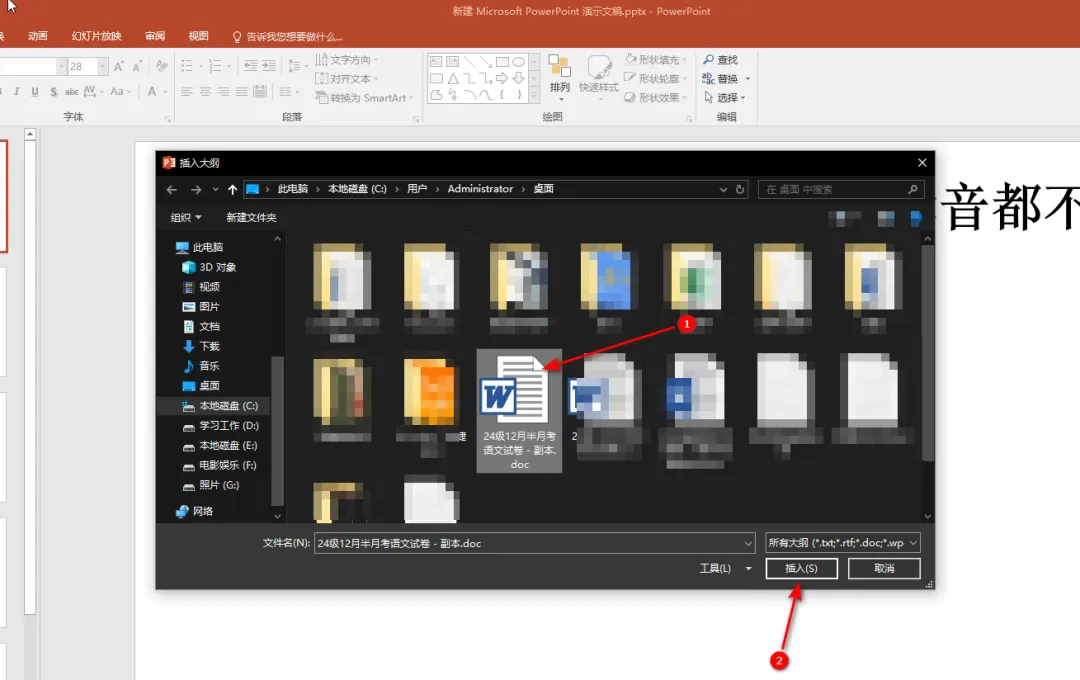Select right arrow shape in gallery

tap(502, 79)
